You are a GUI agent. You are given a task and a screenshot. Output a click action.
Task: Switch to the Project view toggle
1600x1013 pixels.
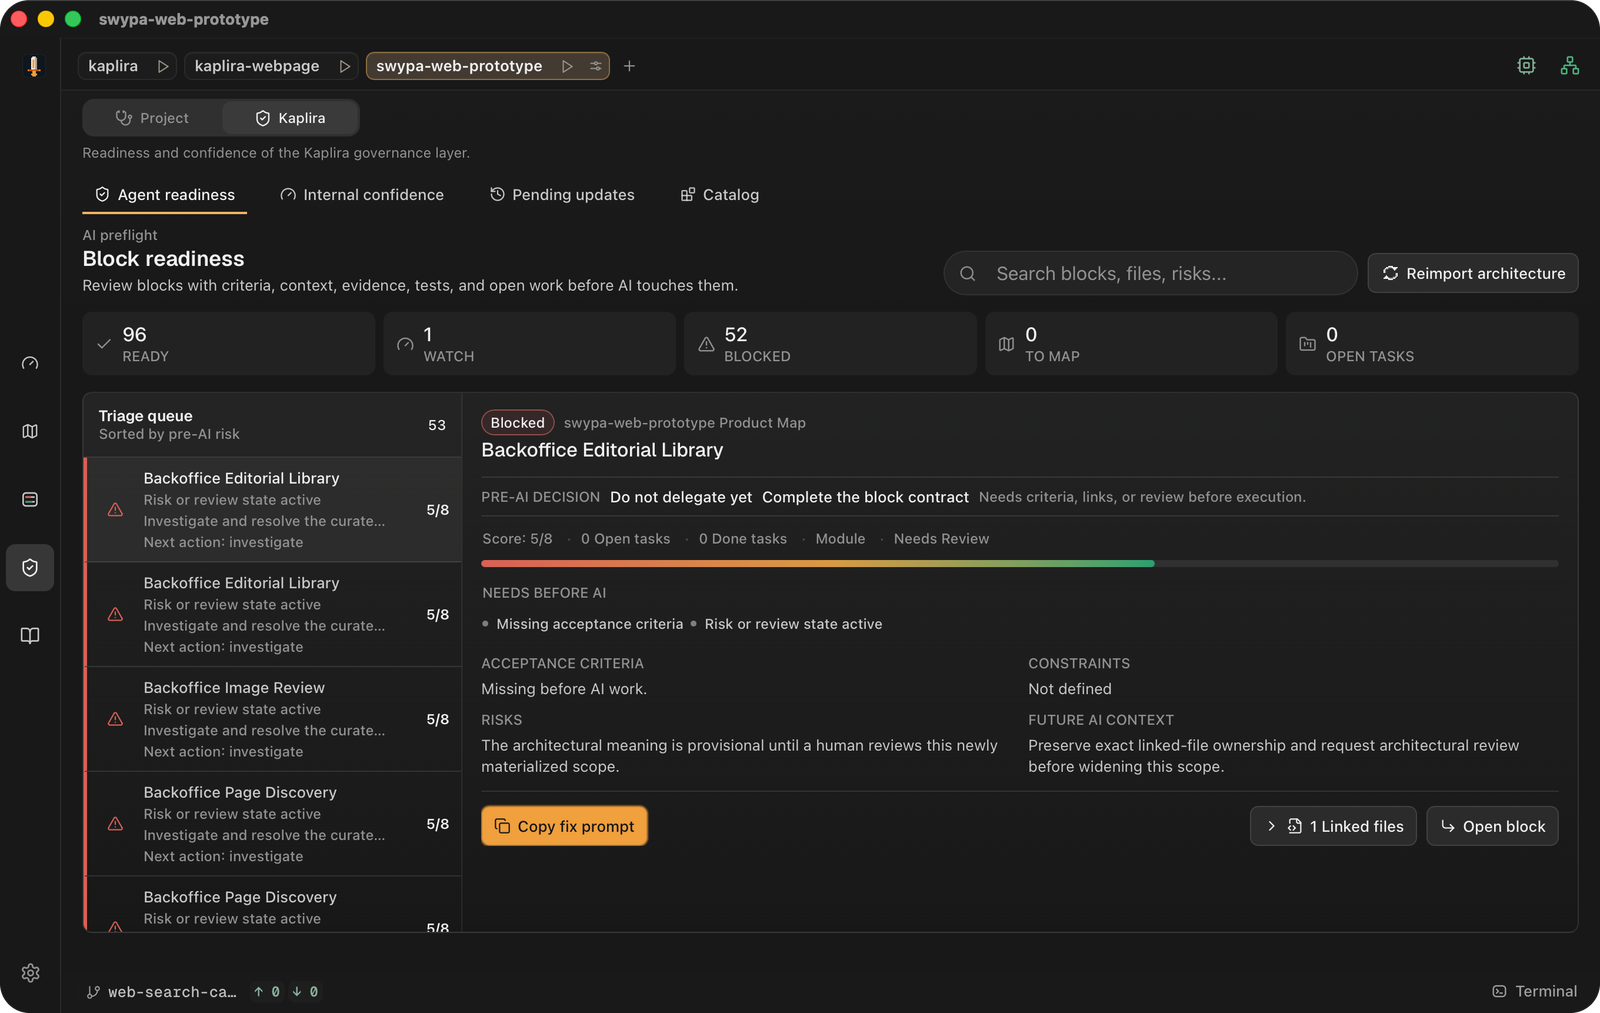click(x=152, y=118)
